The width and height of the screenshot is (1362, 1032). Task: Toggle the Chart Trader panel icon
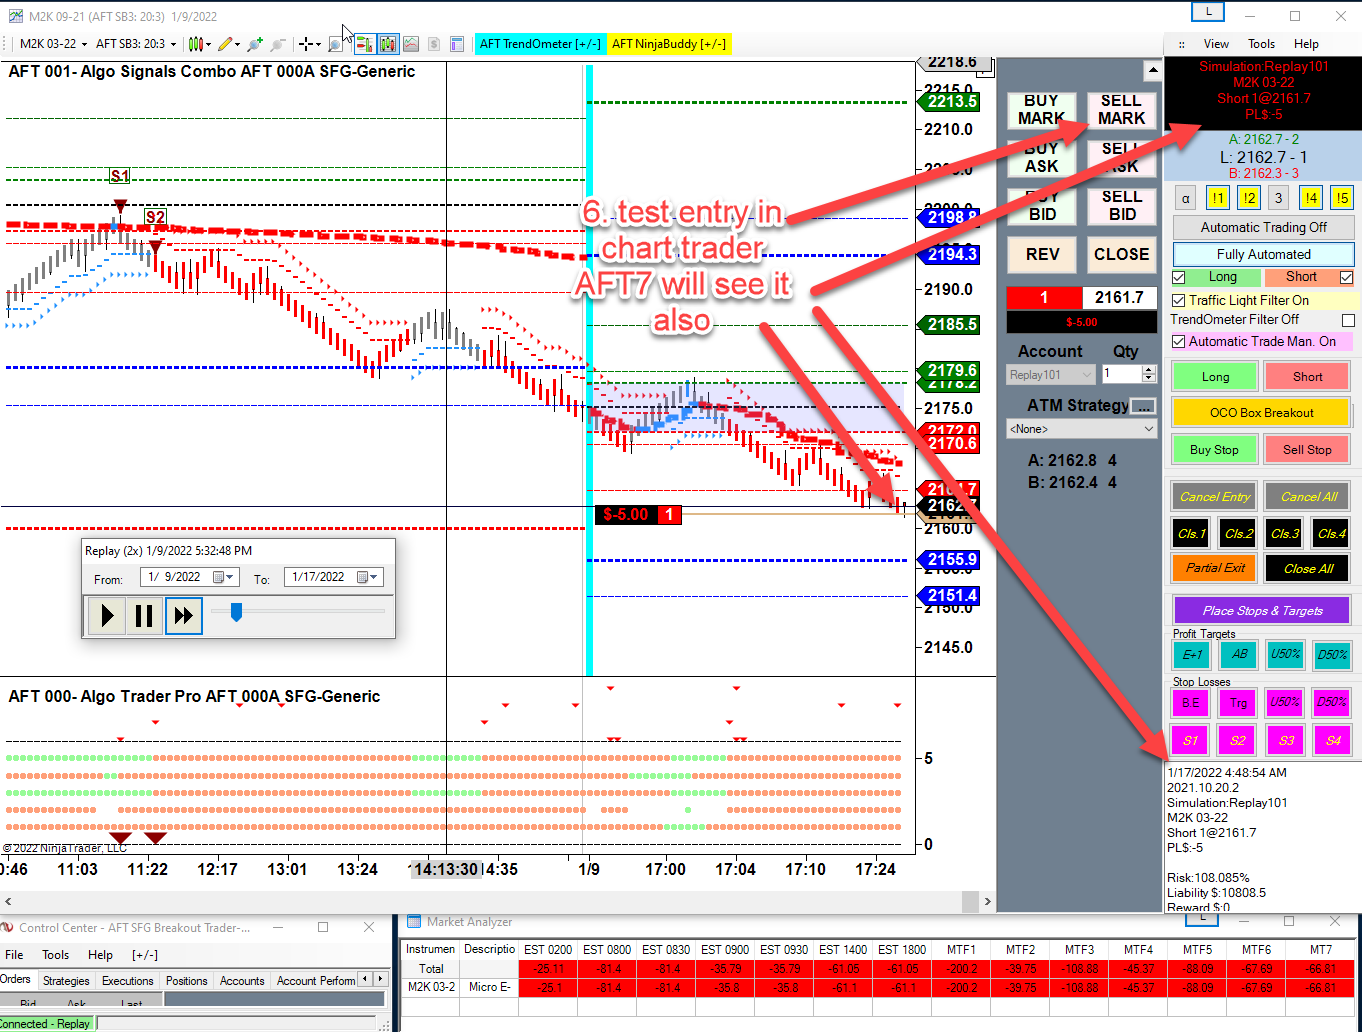point(364,44)
